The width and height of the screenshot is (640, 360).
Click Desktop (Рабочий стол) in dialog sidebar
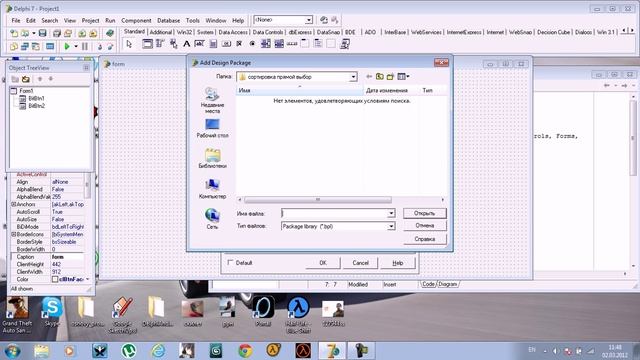212,128
